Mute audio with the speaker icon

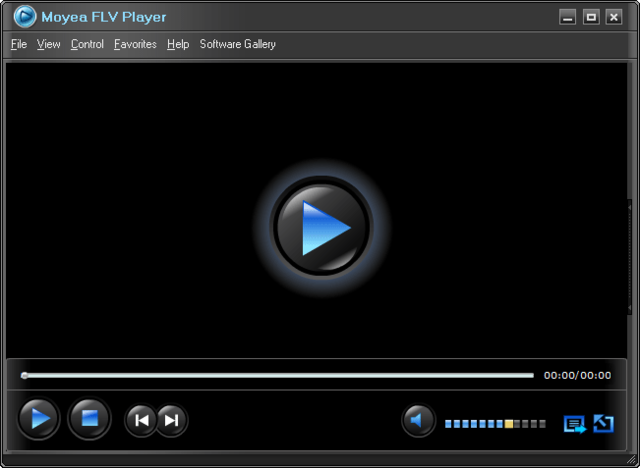point(418,420)
